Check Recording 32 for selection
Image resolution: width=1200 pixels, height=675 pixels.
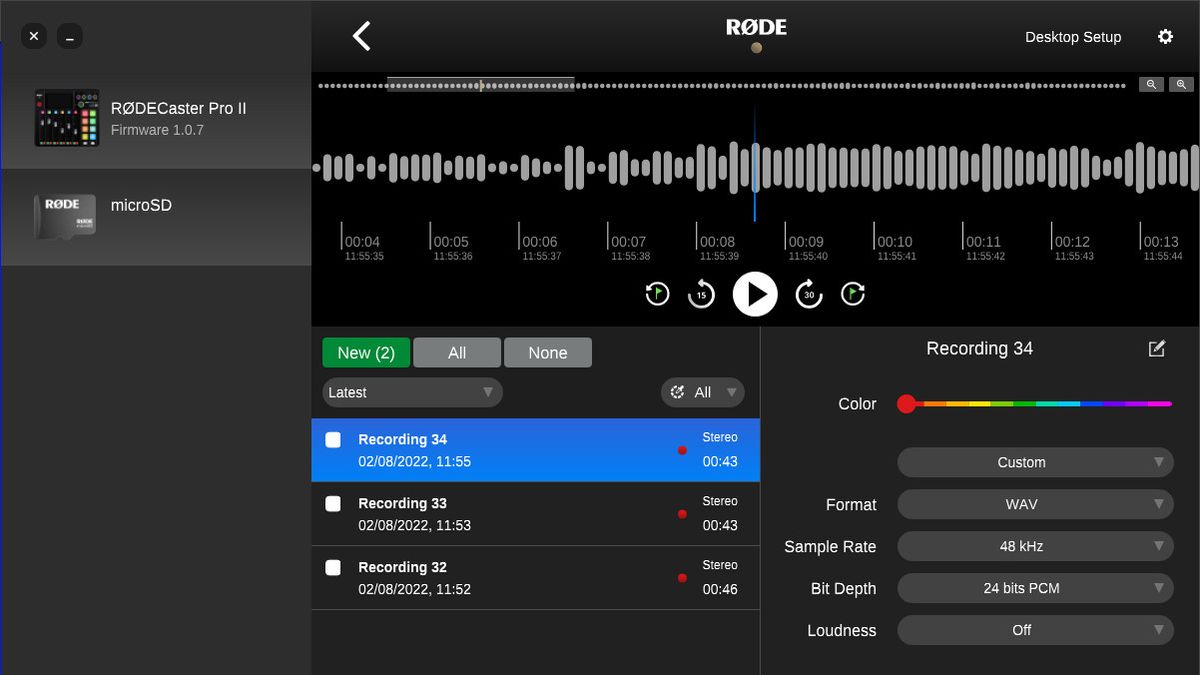tap(333, 567)
